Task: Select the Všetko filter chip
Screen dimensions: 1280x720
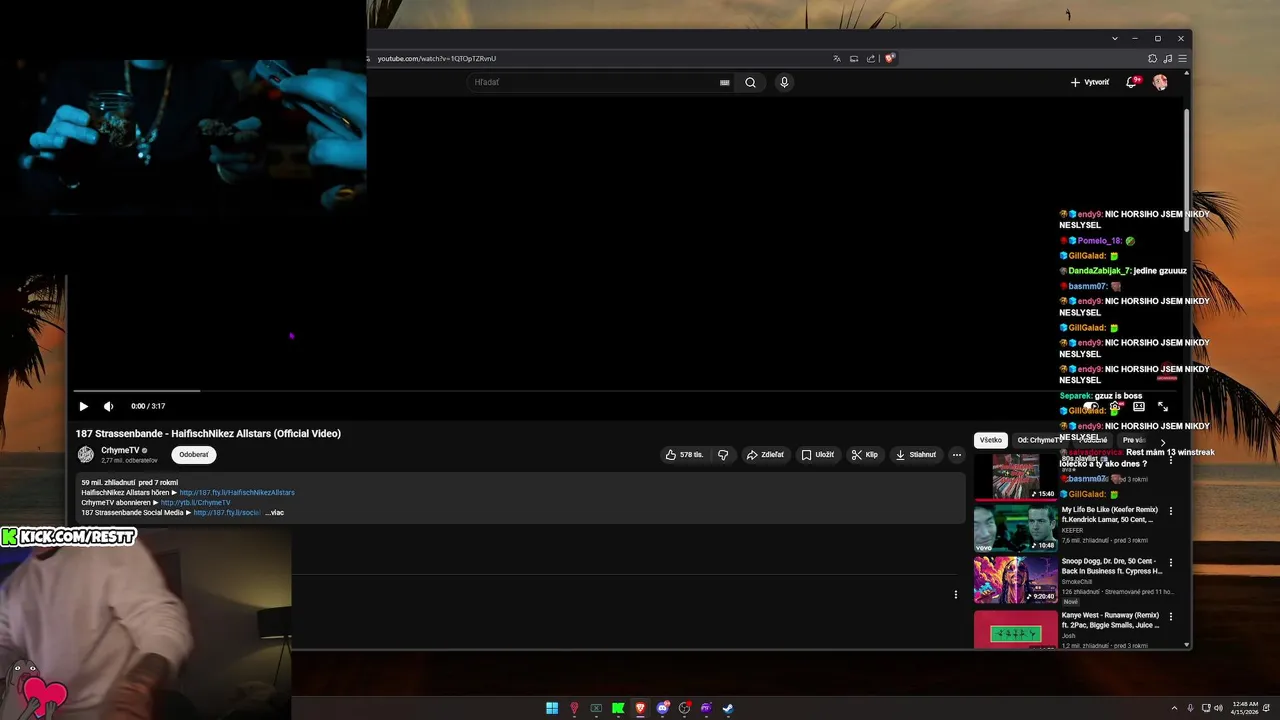Action: [991, 440]
